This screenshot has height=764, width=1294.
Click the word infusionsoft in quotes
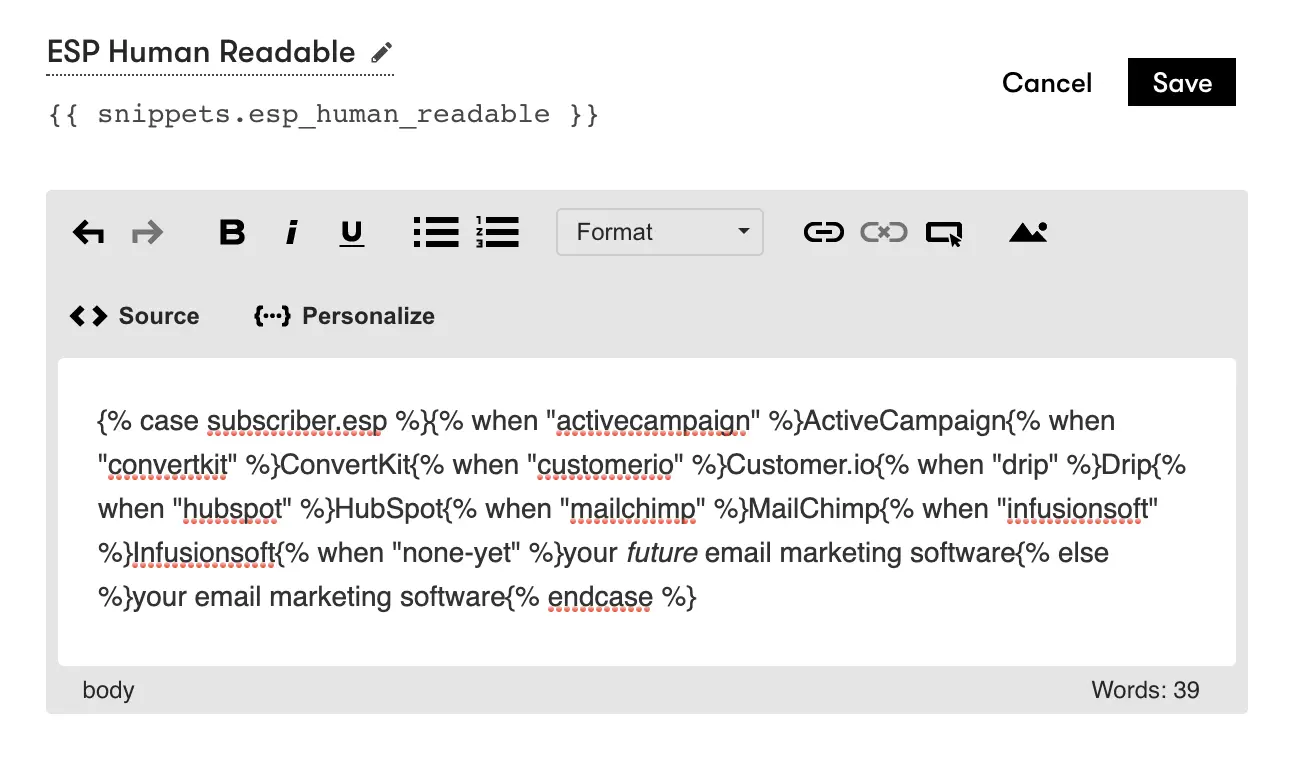pos(1077,509)
